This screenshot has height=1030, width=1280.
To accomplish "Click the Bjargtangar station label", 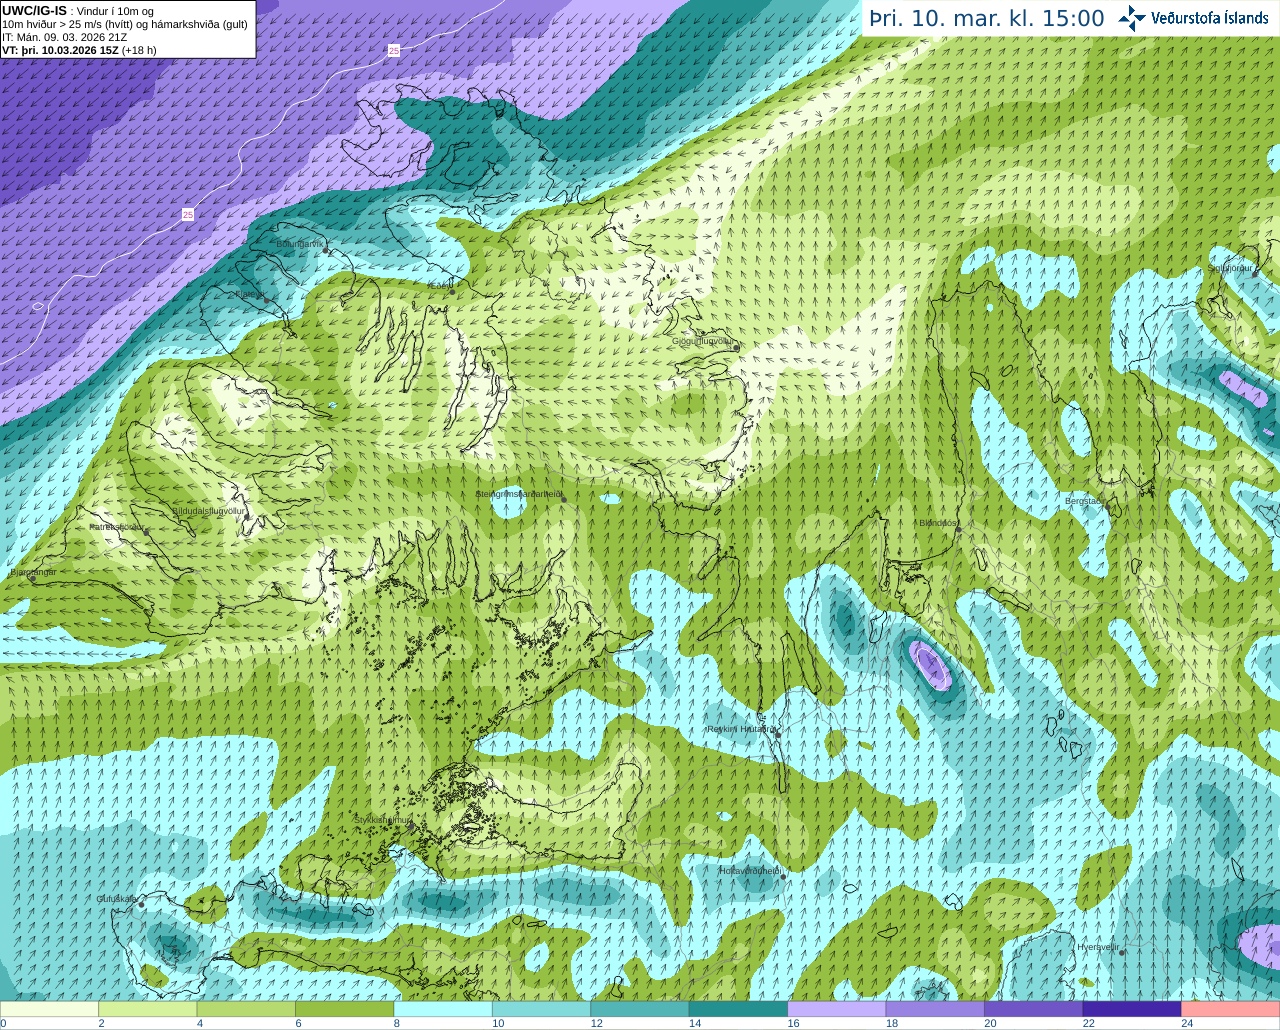I will [32, 572].
